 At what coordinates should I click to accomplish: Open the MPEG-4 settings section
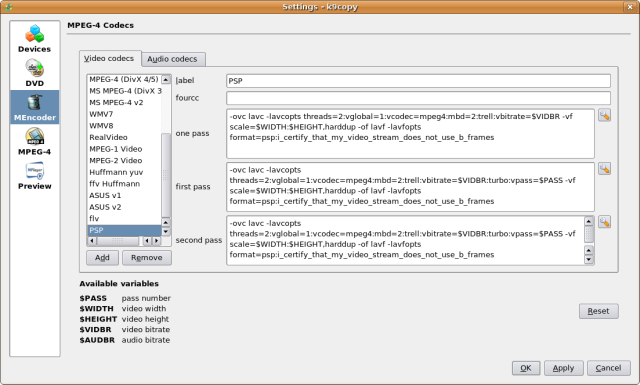(35, 142)
